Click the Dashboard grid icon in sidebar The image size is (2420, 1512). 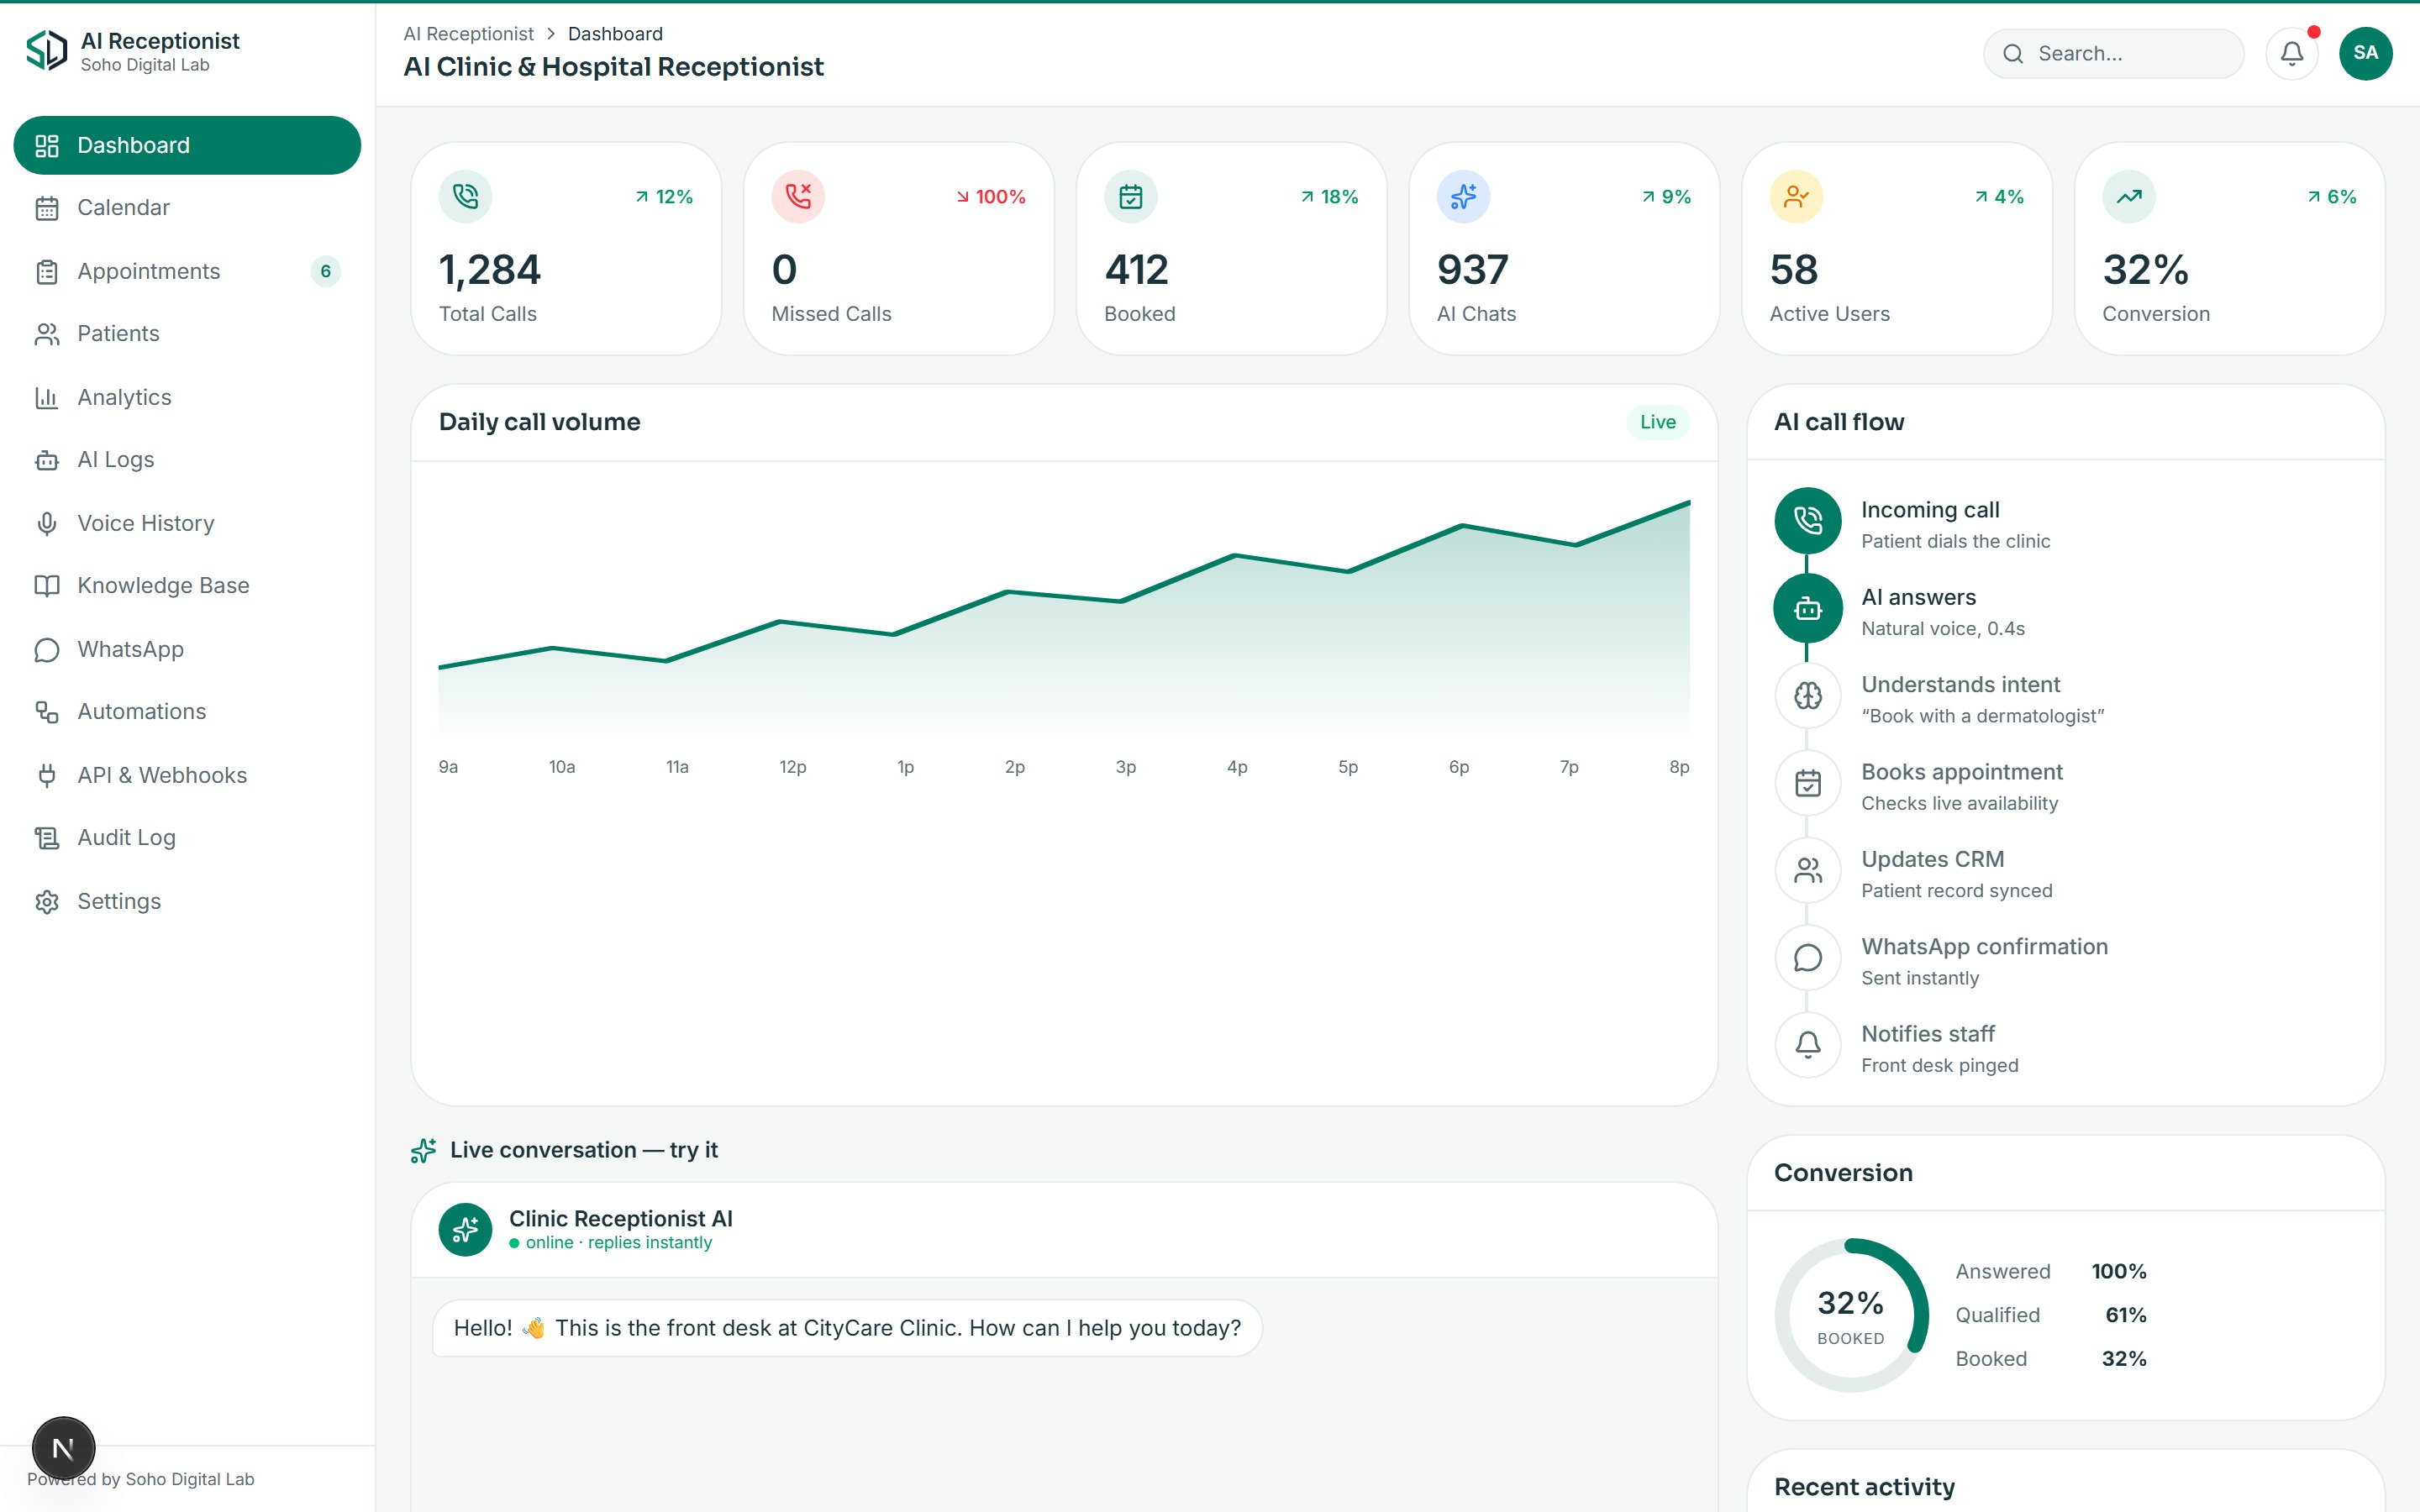(47, 146)
